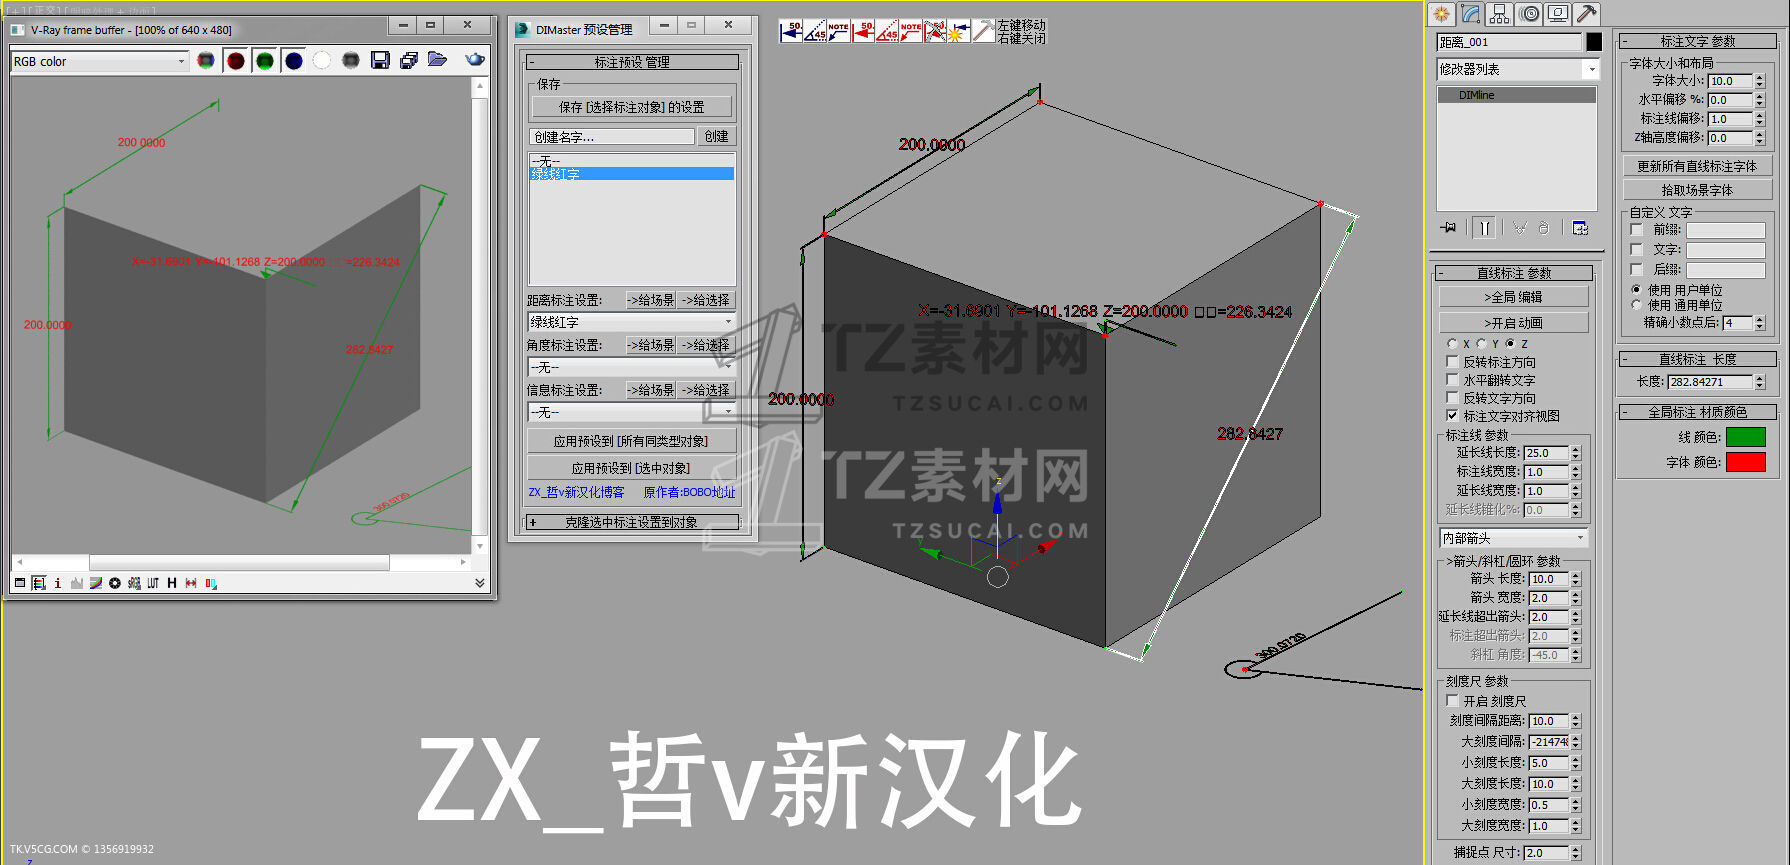Open configure modifier sets
Screen dimensions: 1790x865
coord(1580,228)
